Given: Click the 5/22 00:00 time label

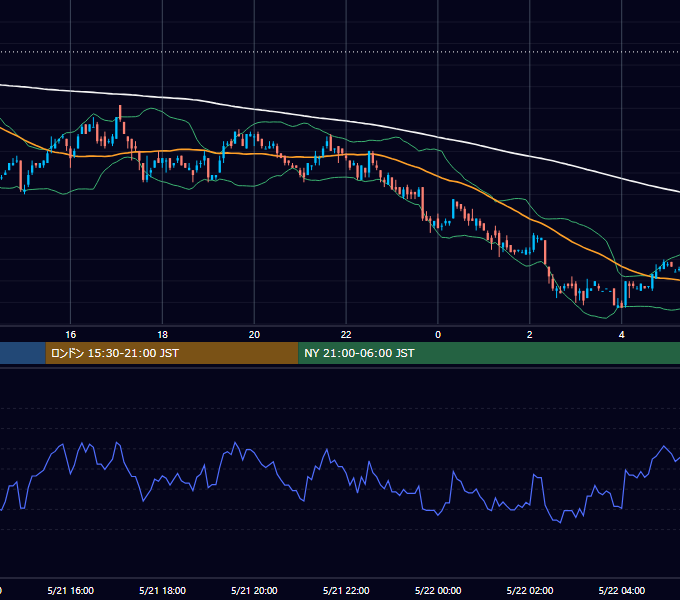Looking at the screenshot, I should click(438, 590).
